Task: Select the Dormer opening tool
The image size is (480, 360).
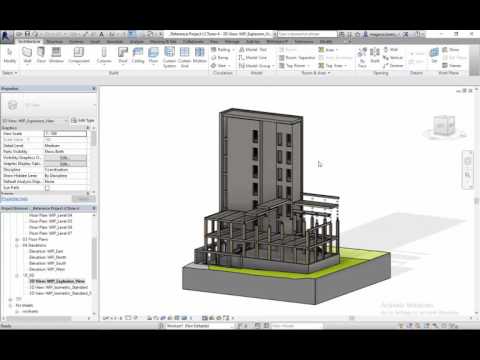Action: pos(393,66)
